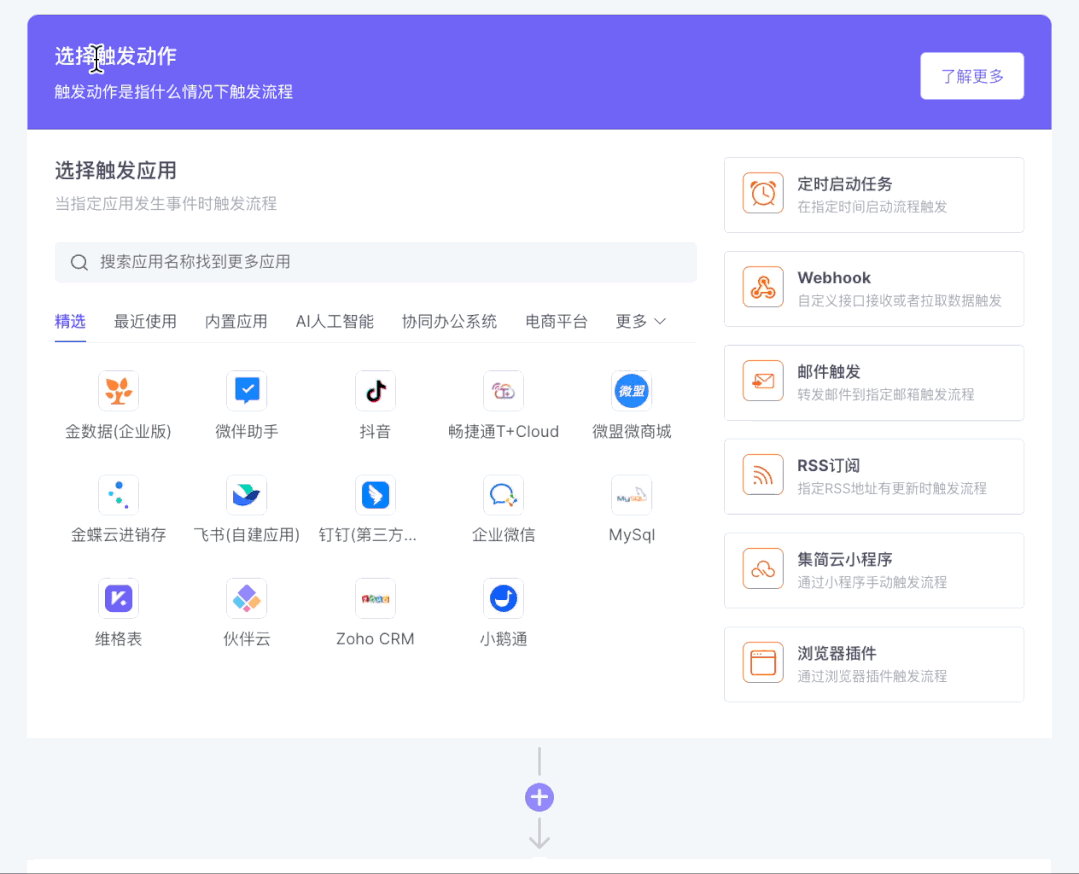Select the 畅捷通T+Cloud app icon

pyautogui.click(x=503, y=391)
